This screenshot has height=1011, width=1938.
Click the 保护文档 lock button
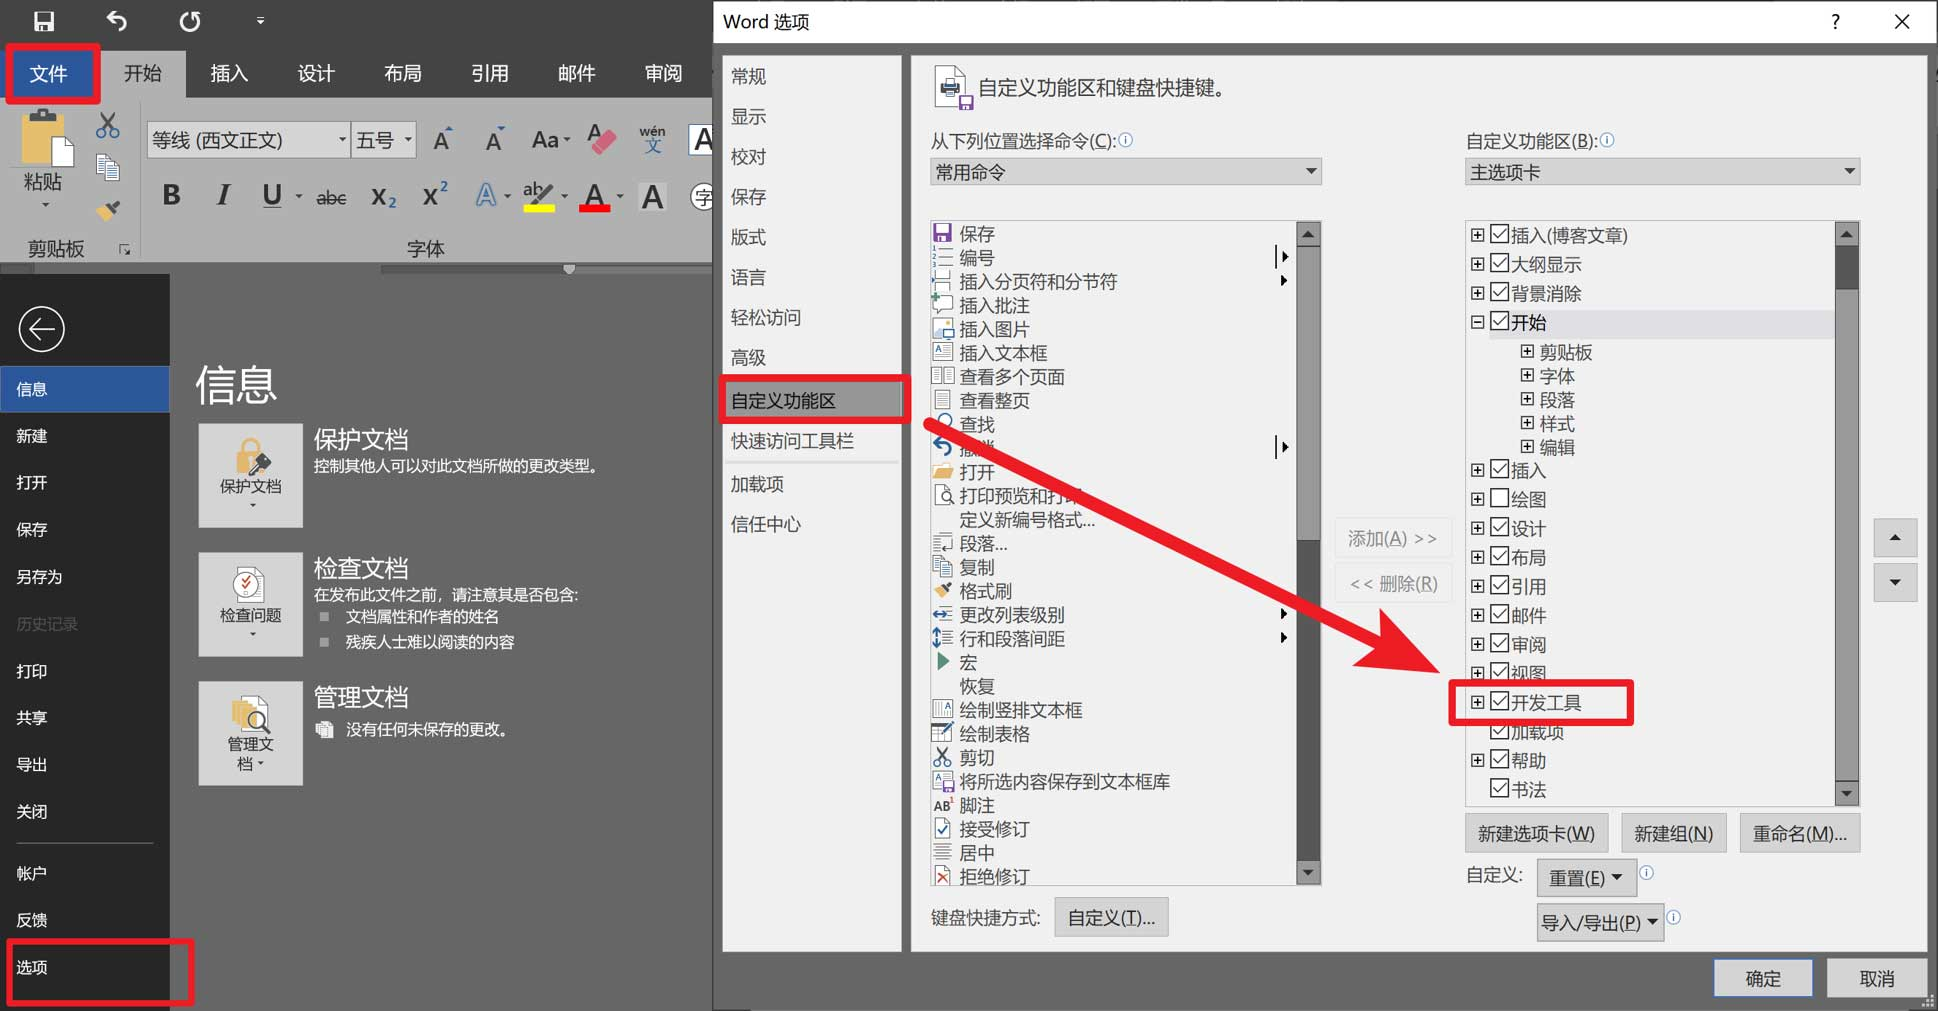[x=250, y=475]
